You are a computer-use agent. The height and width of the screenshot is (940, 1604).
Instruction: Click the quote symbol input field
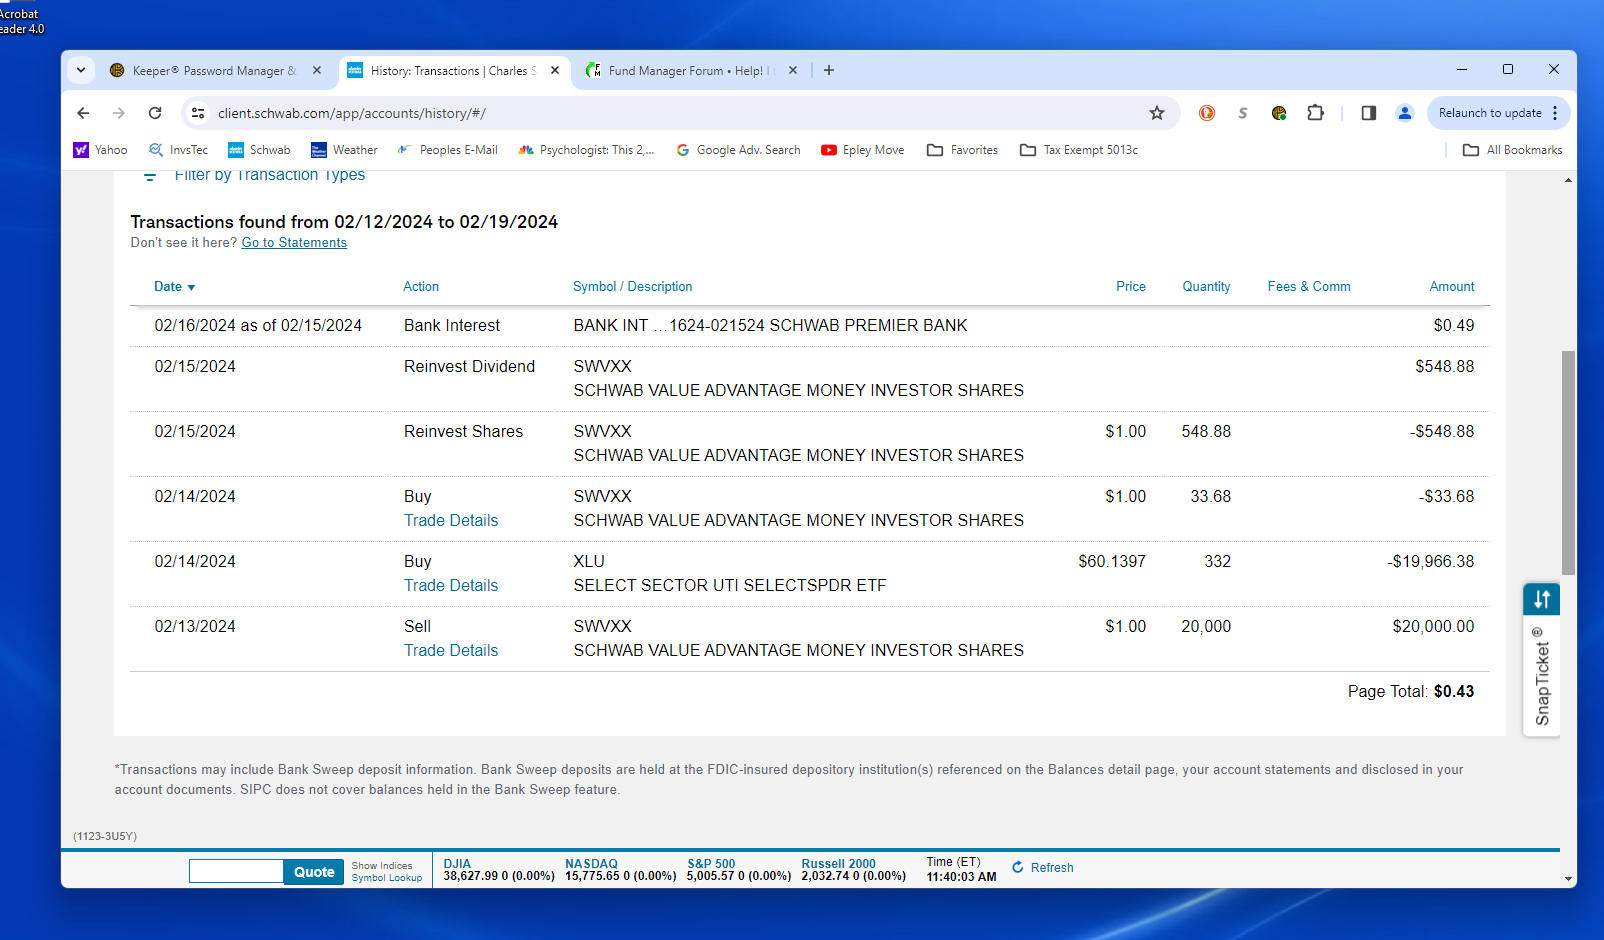236,872
